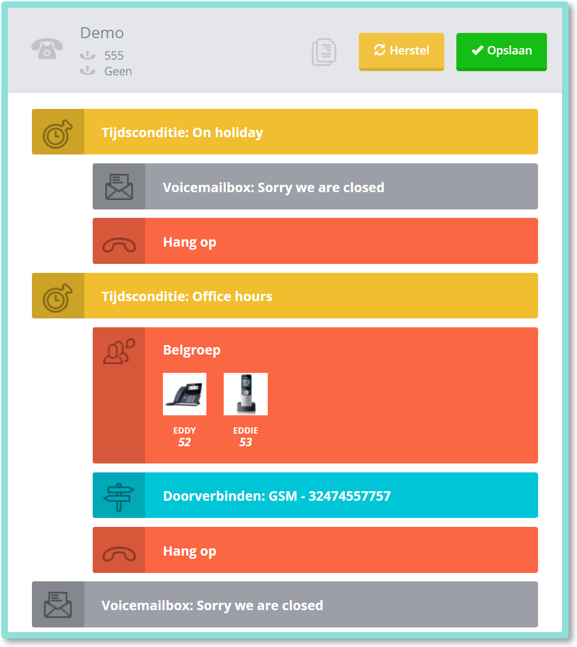Click the 555 number under Demo
The image size is (577, 647).
114,55
